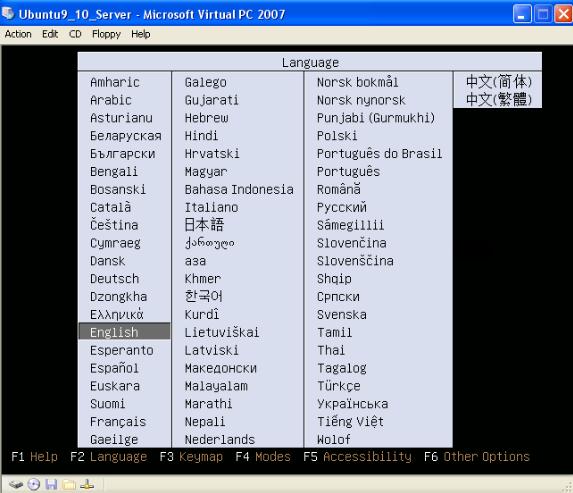Click F4 Modes option
Viewport: 573px width, 493px height.
click(x=263, y=456)
